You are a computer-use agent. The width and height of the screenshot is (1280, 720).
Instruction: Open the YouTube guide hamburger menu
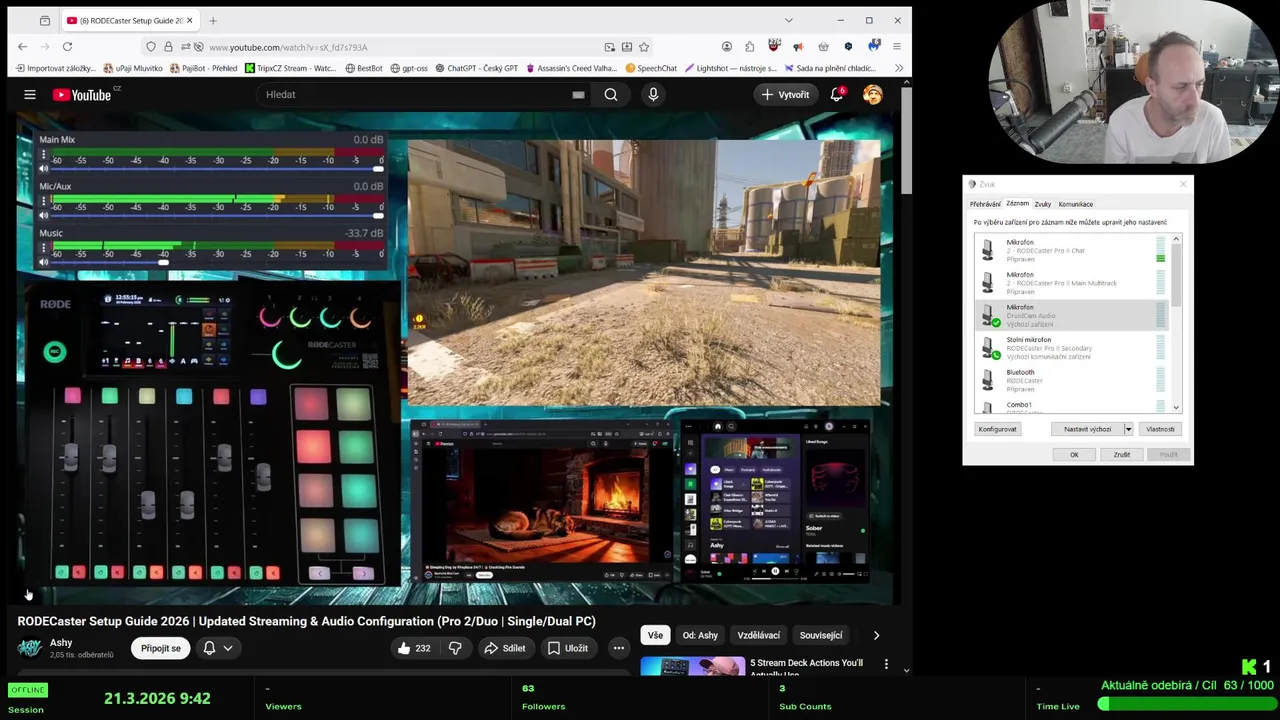tap(30, 94)
